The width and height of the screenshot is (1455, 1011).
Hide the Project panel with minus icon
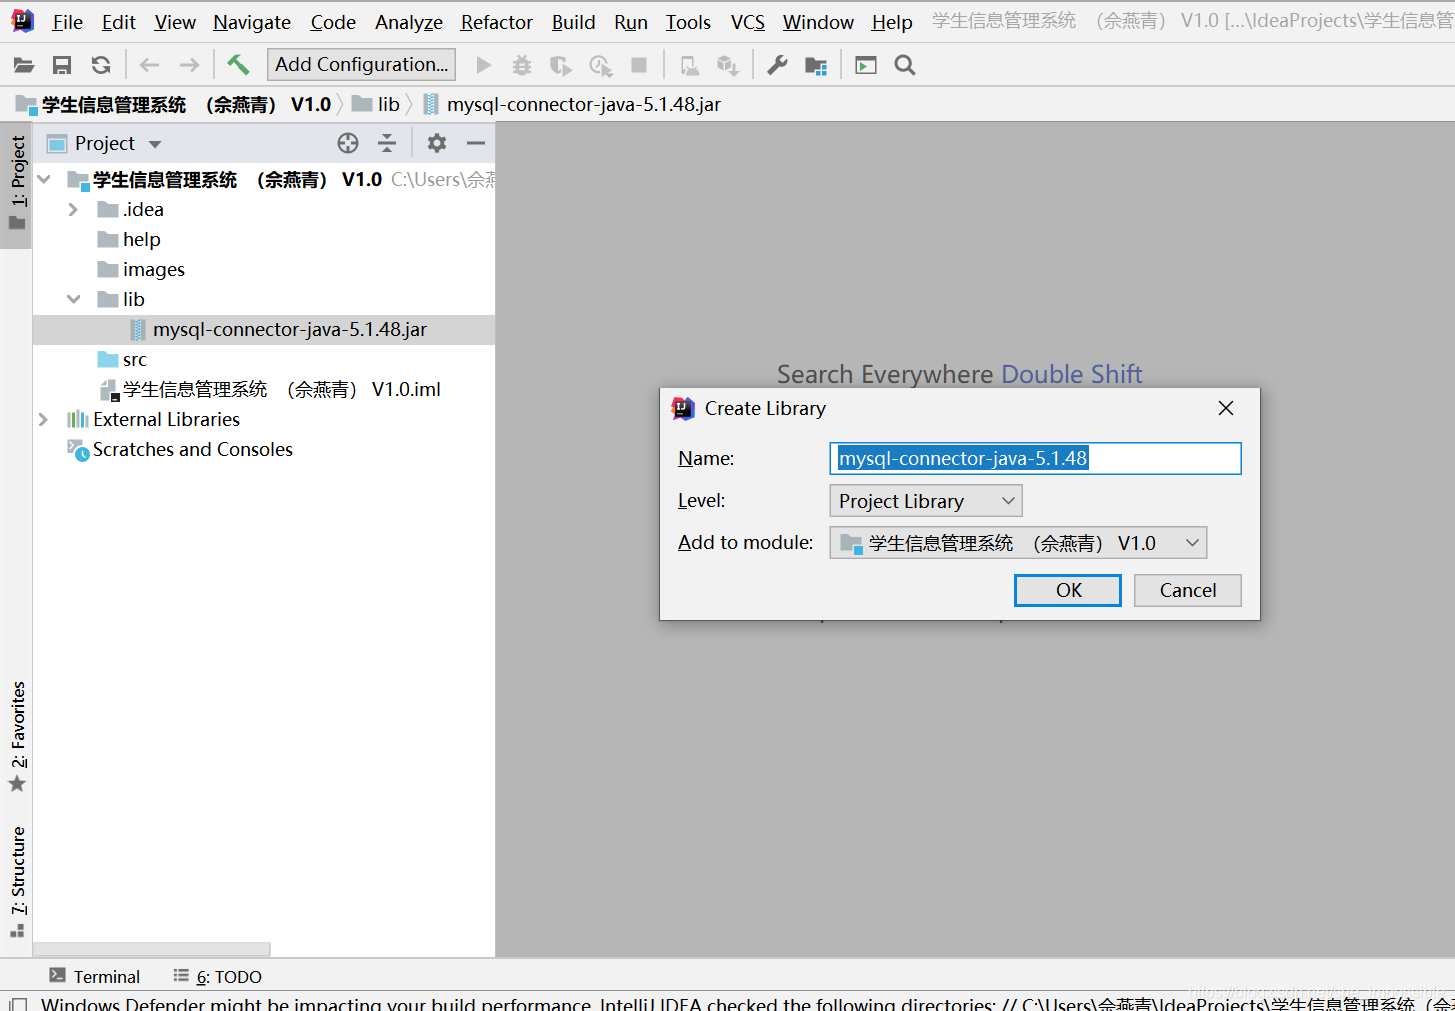(x=476, y=143)
